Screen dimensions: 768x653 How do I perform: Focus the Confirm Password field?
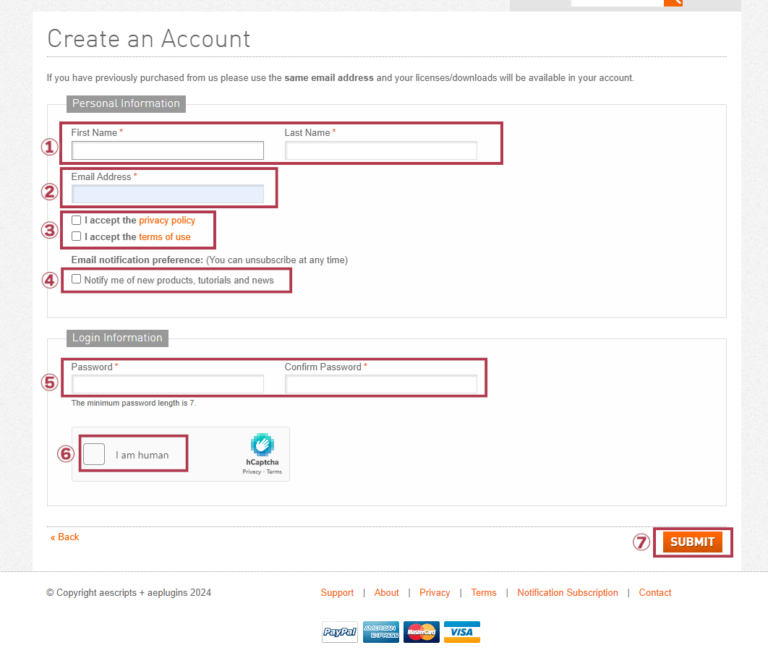point(381,385)
